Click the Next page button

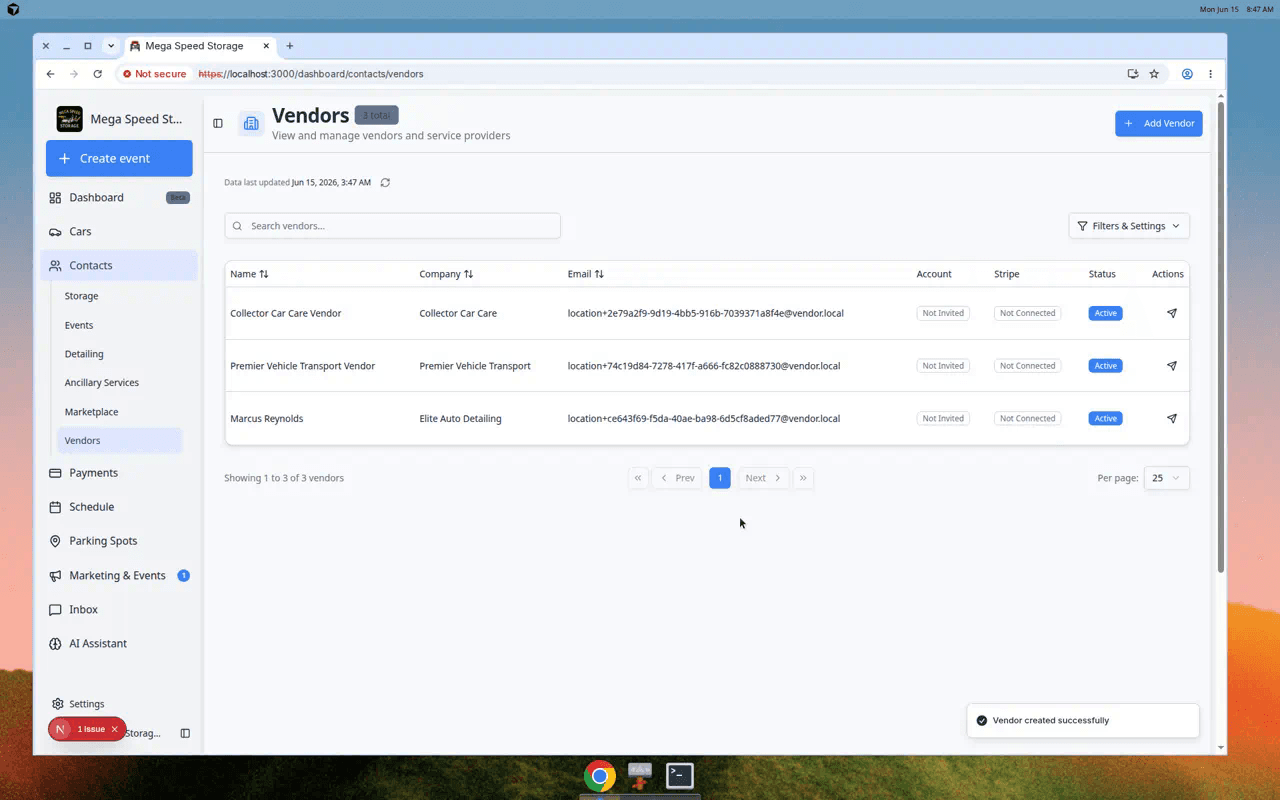(763, 478)
